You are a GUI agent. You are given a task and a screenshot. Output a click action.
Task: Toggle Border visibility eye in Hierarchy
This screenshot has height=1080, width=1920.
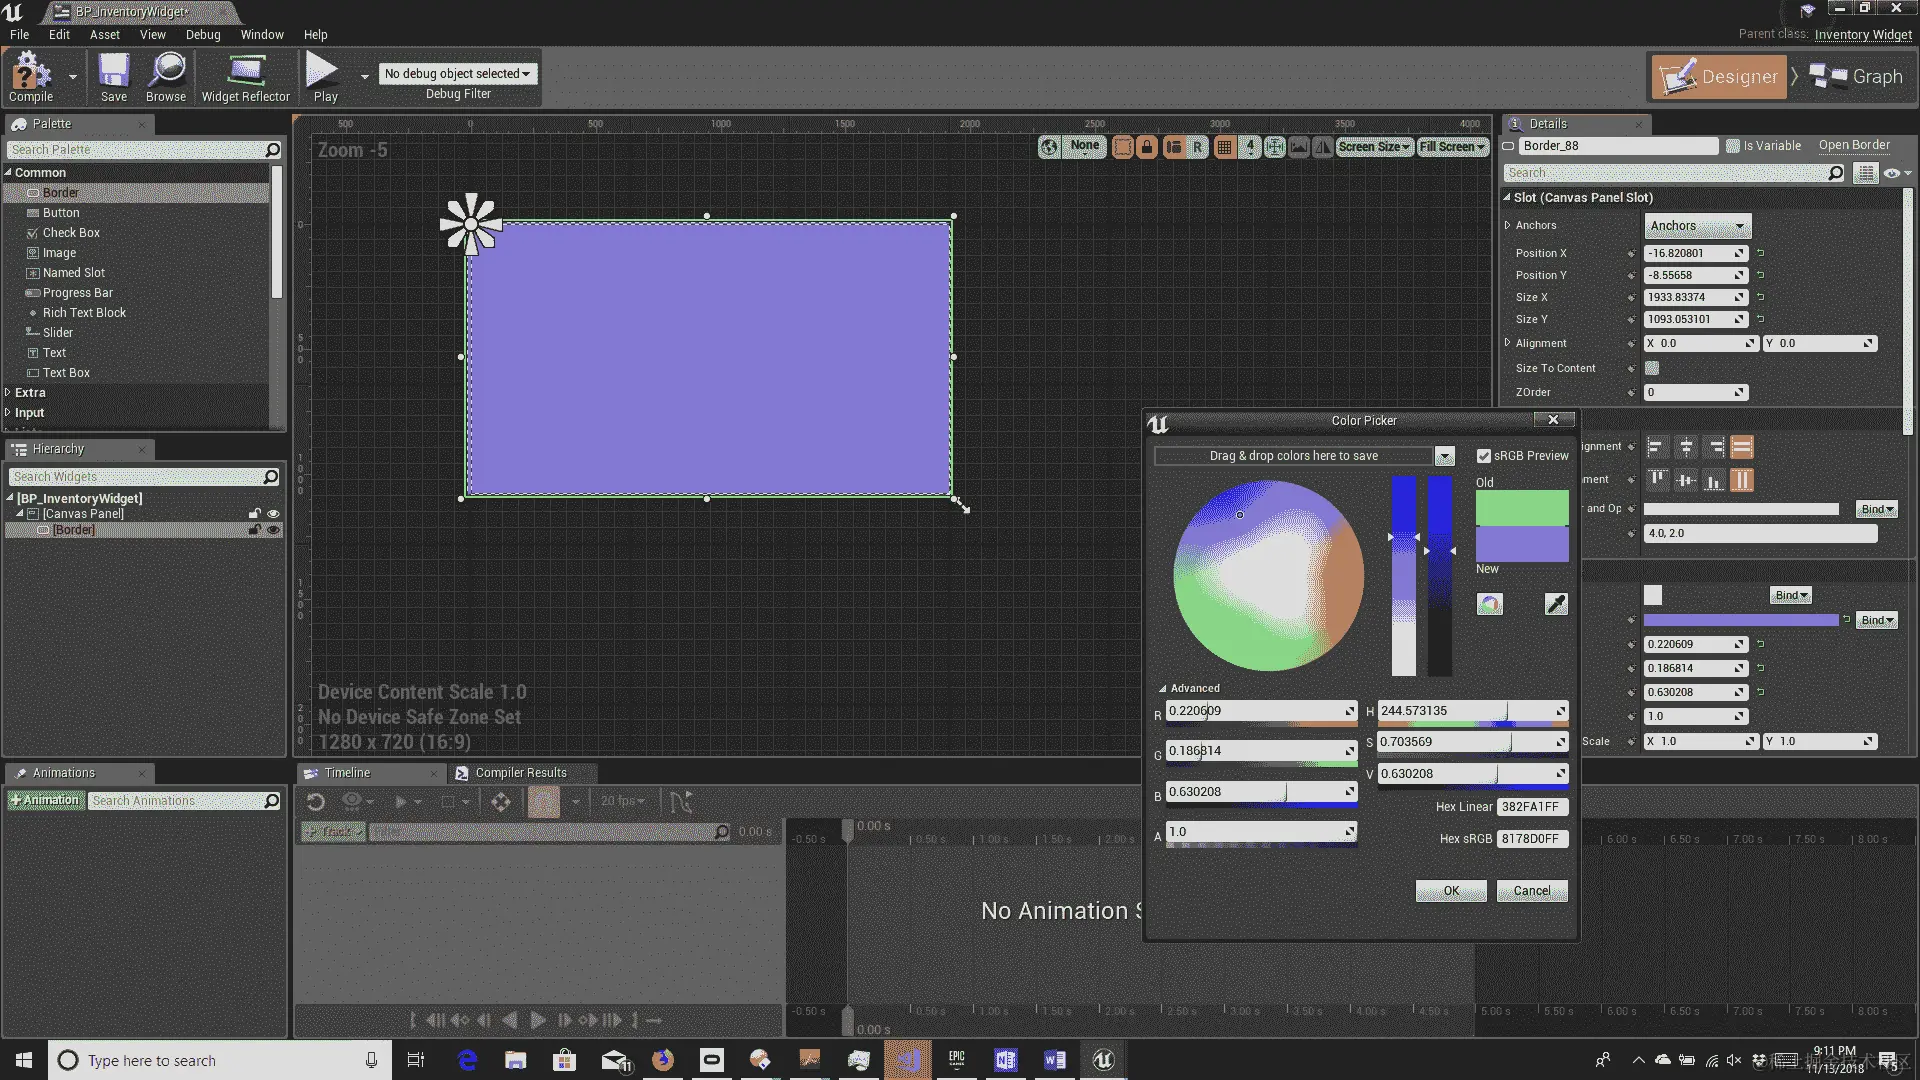point(273,530)
